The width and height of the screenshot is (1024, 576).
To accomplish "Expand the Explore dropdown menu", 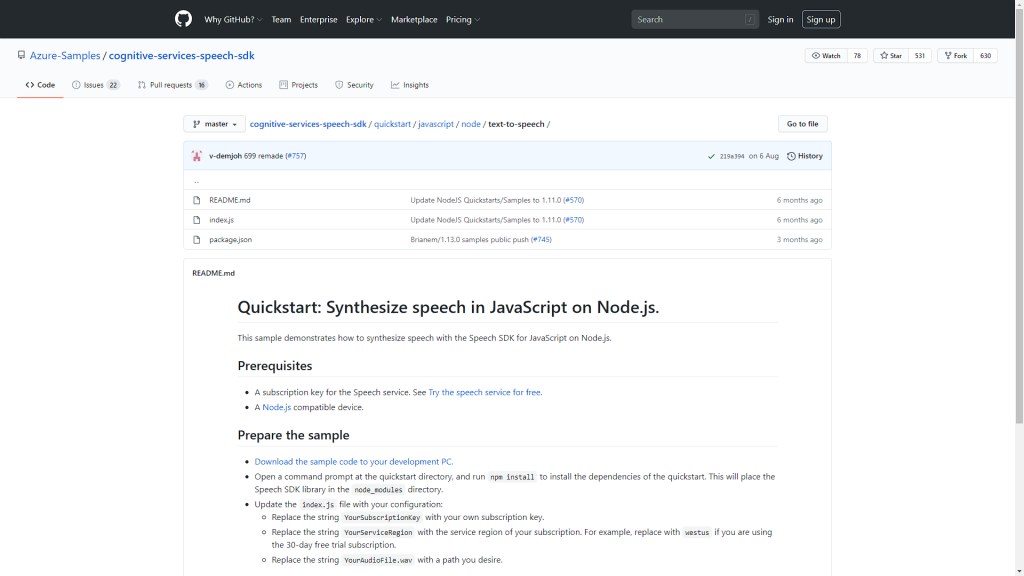I will [364, 20].
